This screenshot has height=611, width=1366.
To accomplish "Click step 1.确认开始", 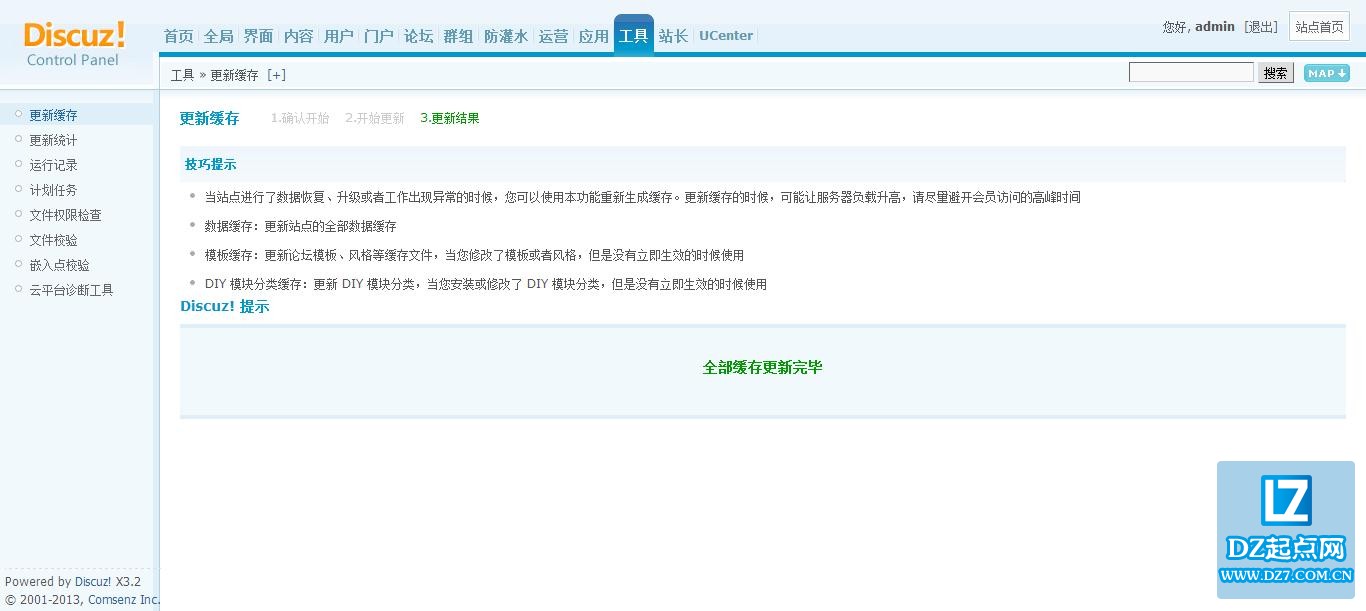I will click(x=300, y=118).
